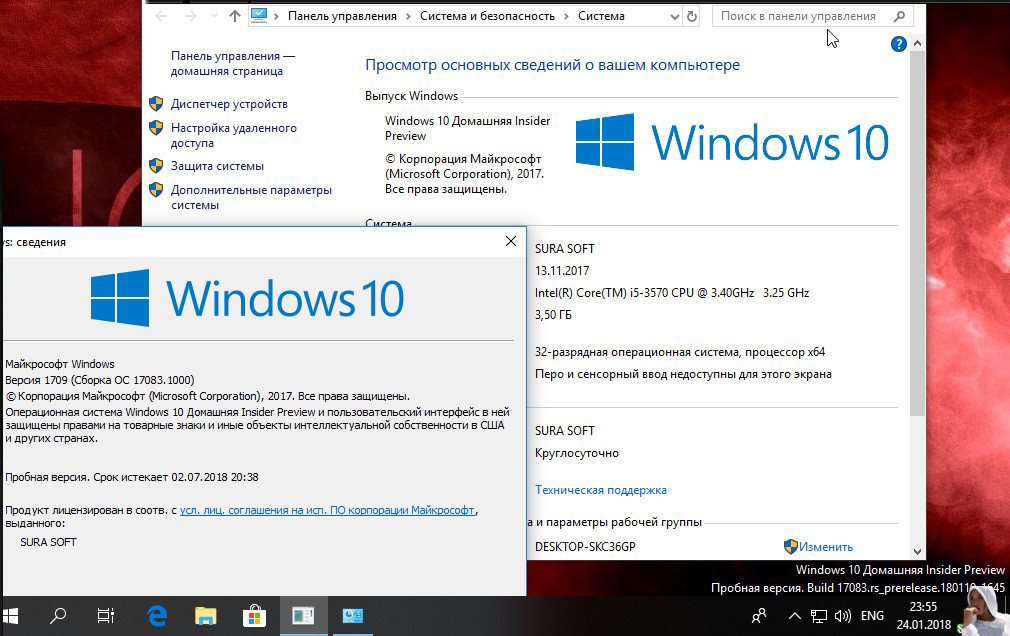Click 'Windows 10 Домашняя Insider Preview' edition text
Screen dimensions: 1010x636
point(467,128)
